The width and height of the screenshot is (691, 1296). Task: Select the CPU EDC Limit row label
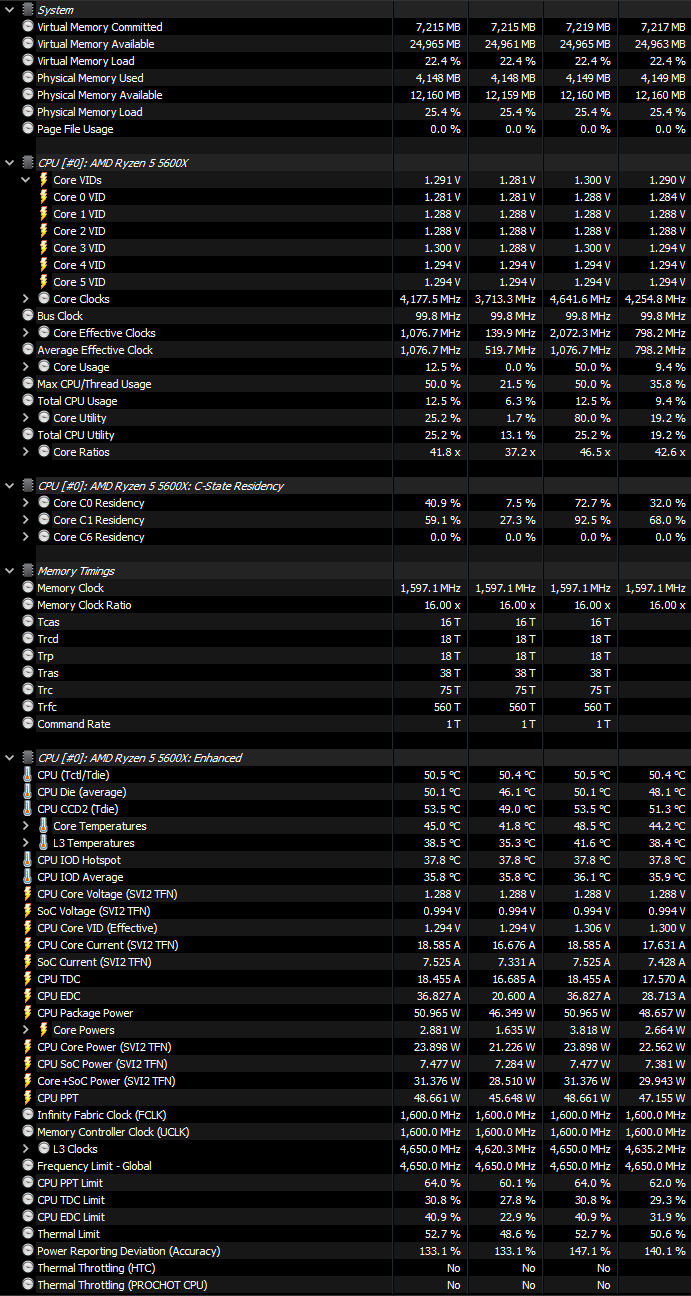tap(71, 1217)
